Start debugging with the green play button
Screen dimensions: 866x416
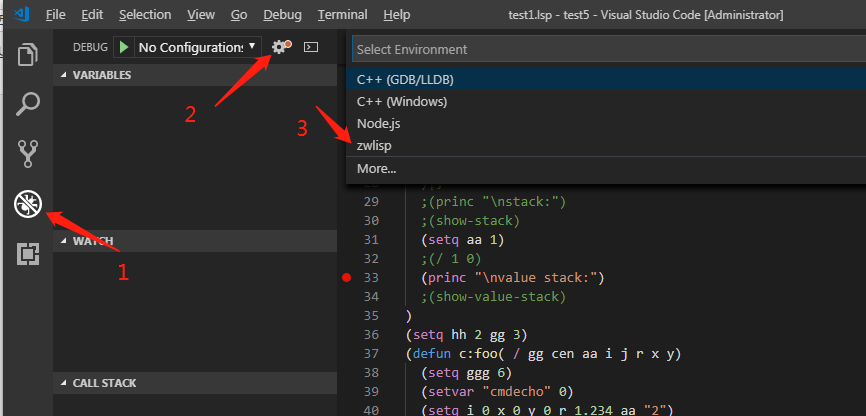(x=124, y=48)
